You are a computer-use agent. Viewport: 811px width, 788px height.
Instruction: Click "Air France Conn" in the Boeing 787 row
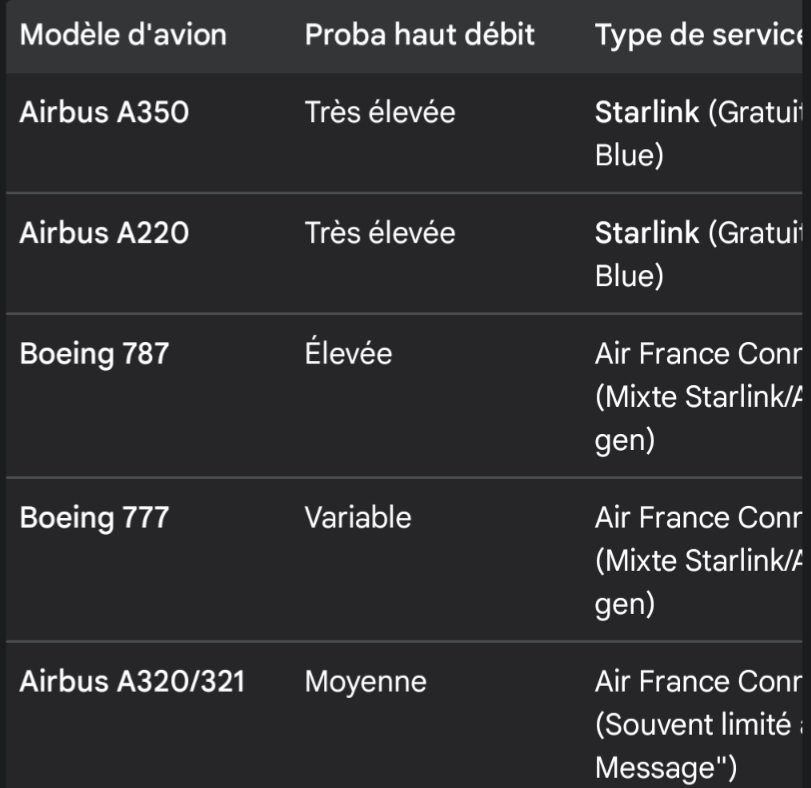click(x=699, y=354)
